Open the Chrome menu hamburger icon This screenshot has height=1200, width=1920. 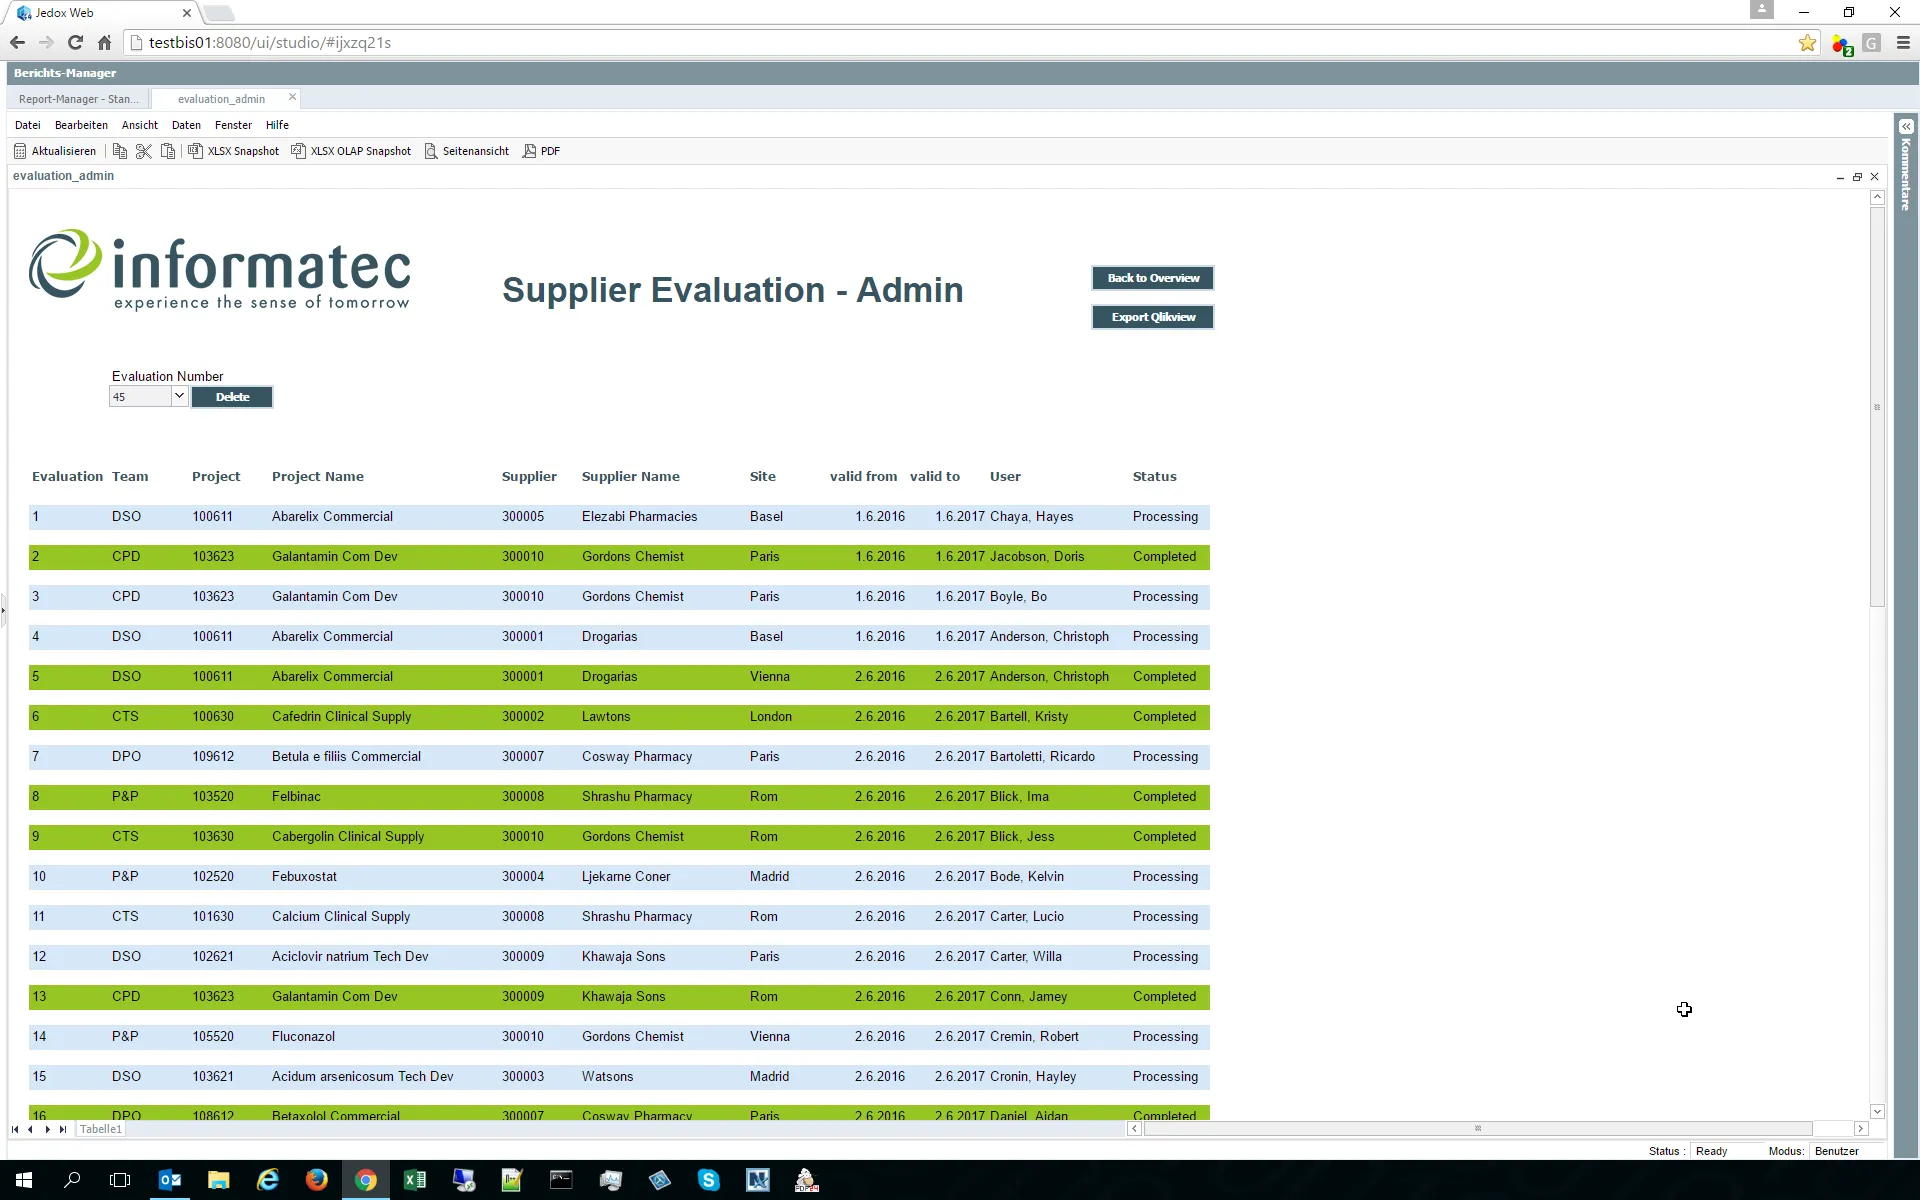(x=1903, y=42)
